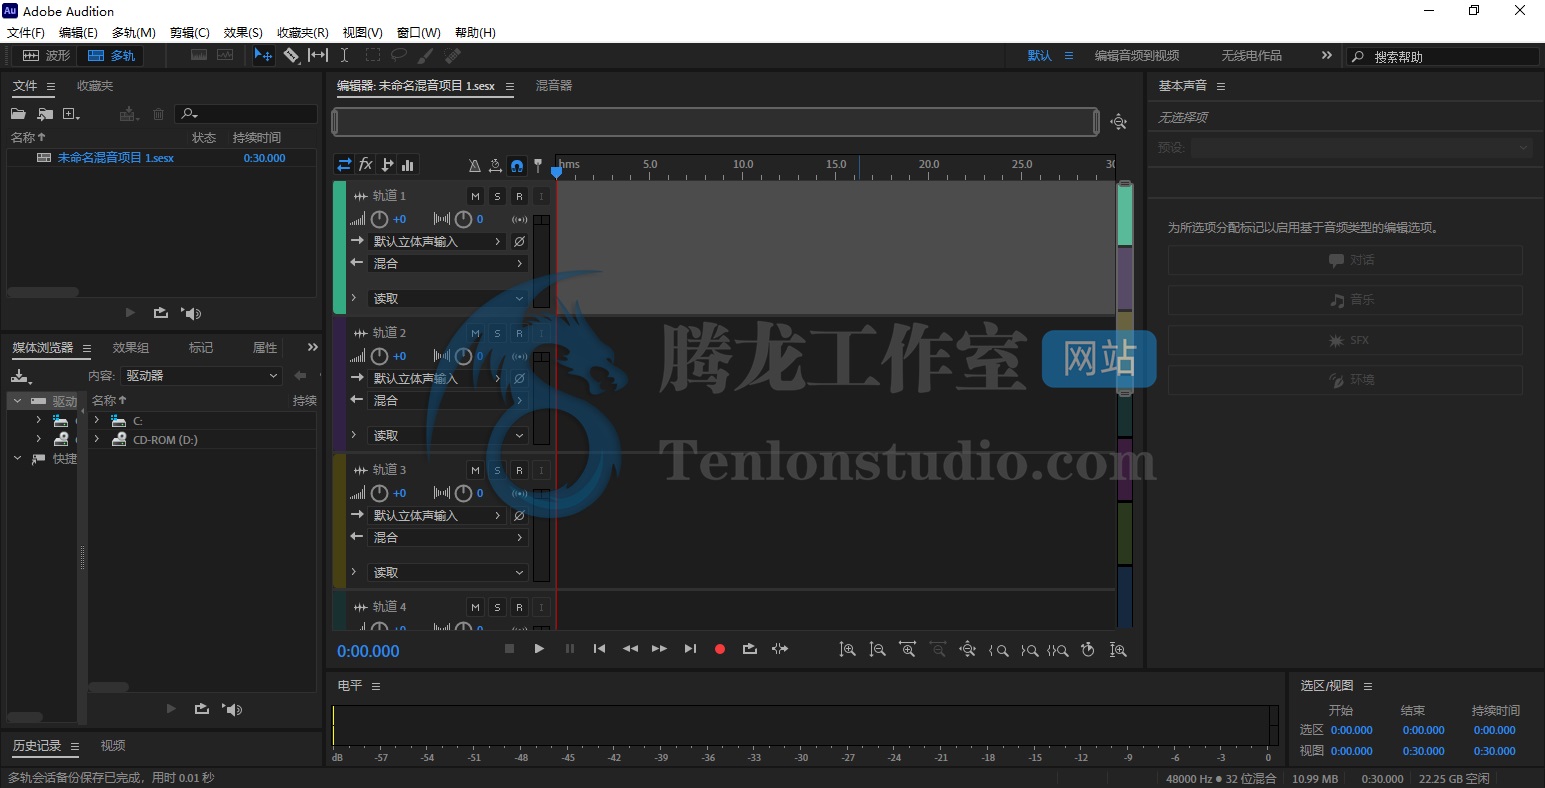Zoom in amplitude icon
The image size is (1545, 788).
point(847,650)
